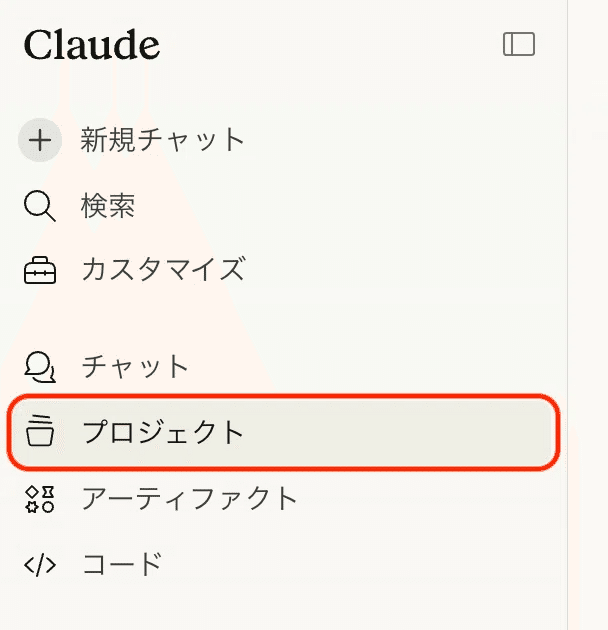Viewport: 608px width, 630px height.
Task: Open the カスタマイズ menu item
Action: 163,270
